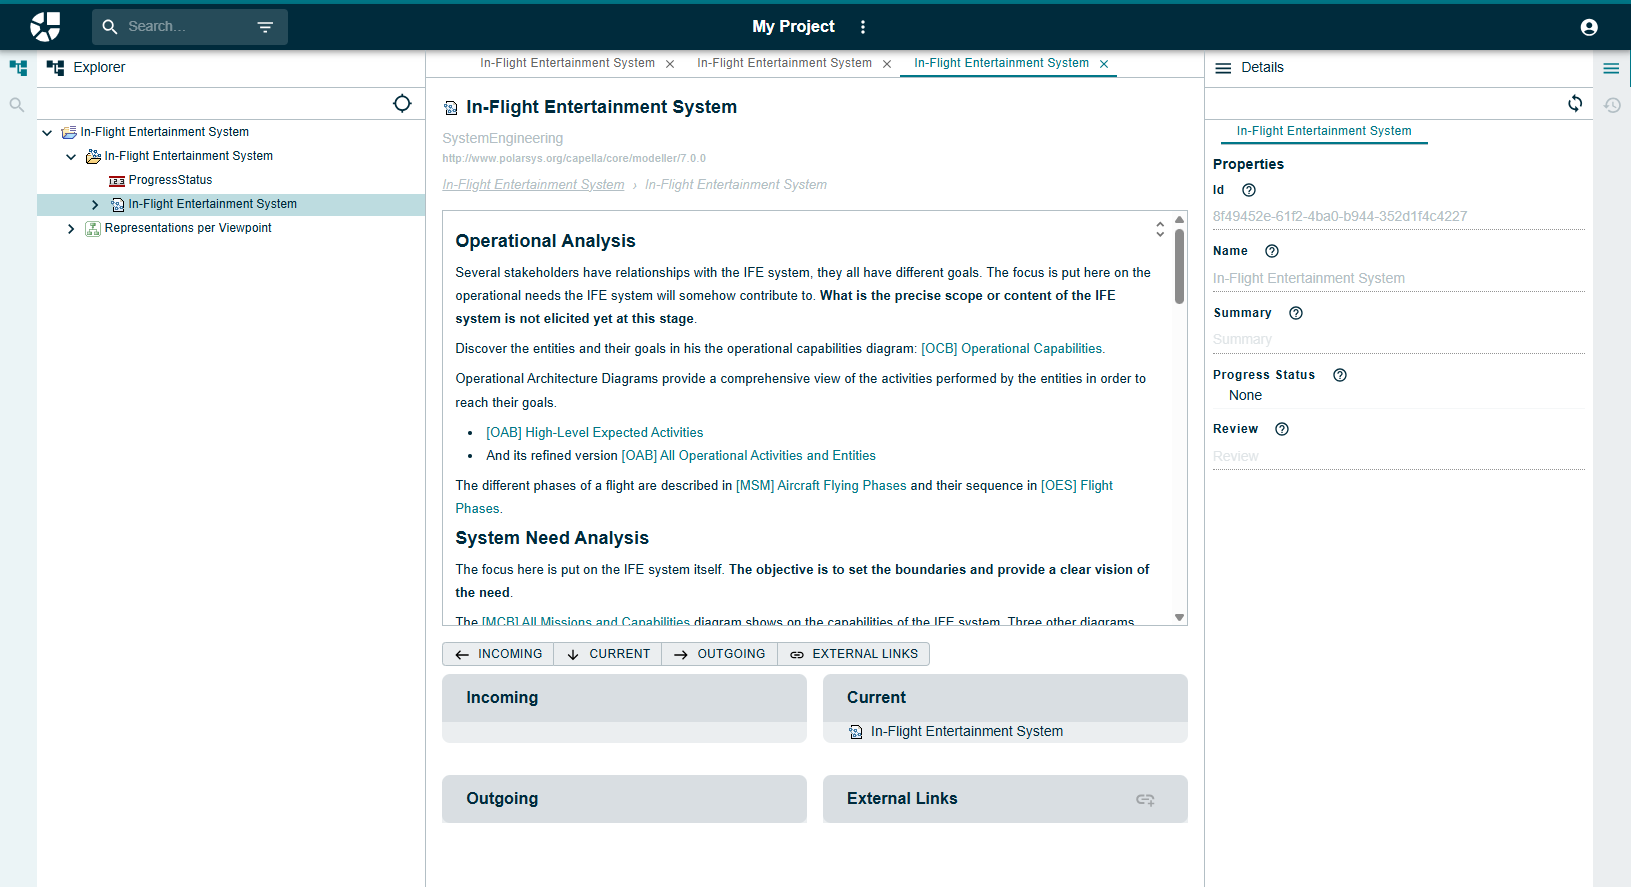
Task: Expand Representations per Viewpoint node
Action: tap(71, 228)
